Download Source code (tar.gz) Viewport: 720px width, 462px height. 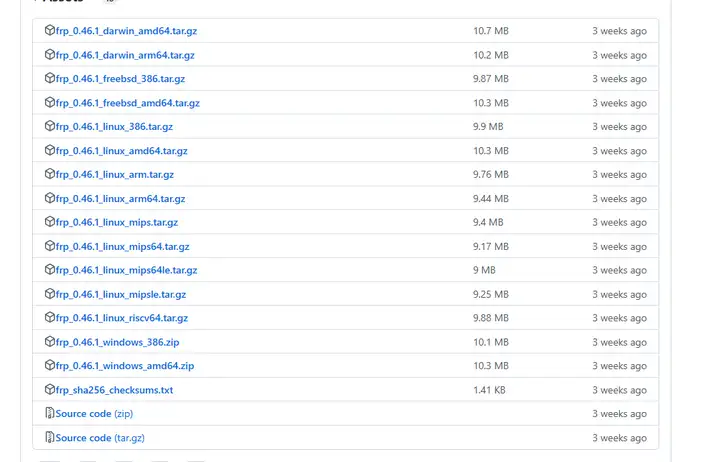coord(100,438)
